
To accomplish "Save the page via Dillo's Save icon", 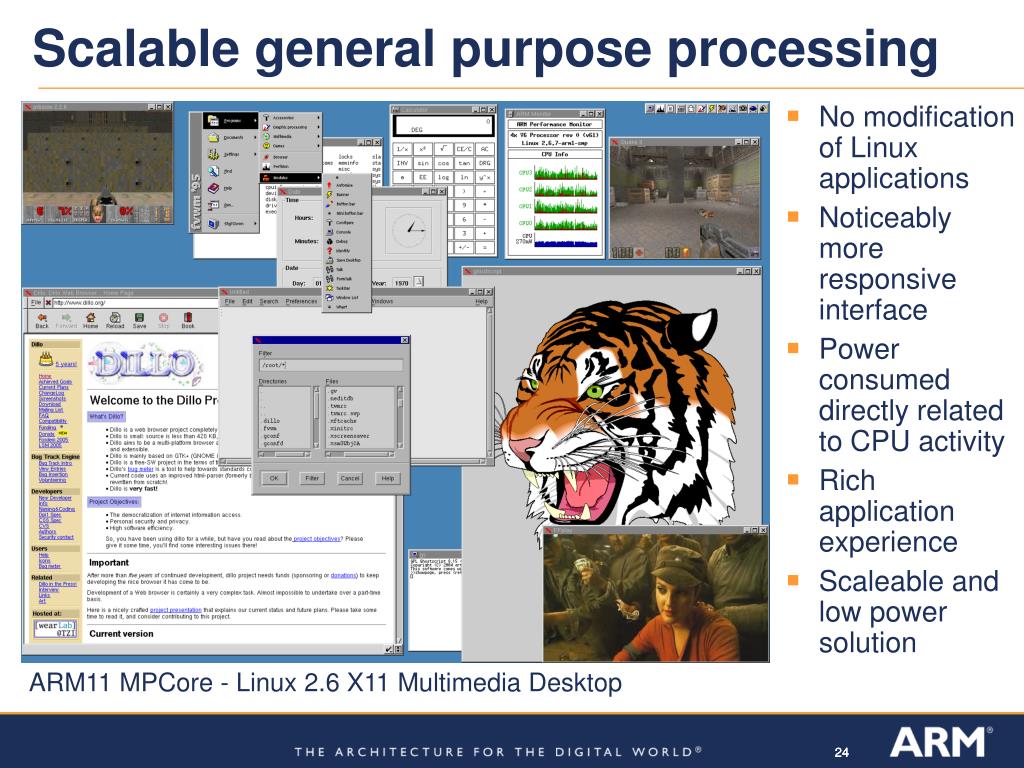I will pyautogui.click(x=139, y=320).
